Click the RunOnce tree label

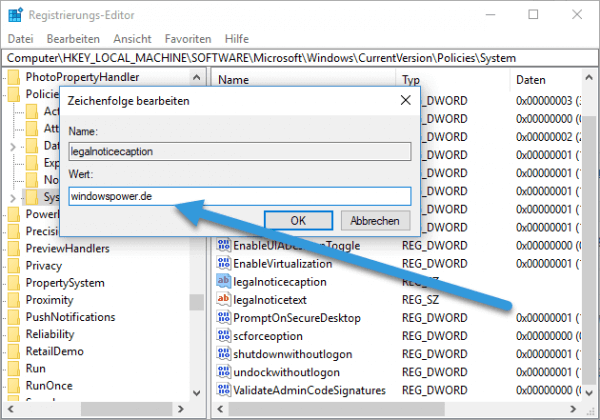(x=49, y=386)
